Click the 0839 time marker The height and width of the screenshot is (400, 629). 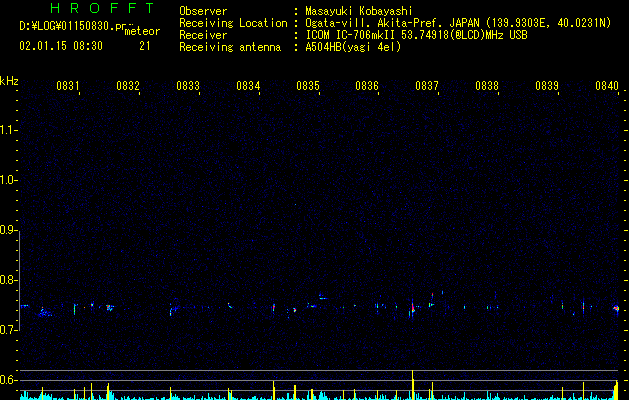pyautogui.click(x=547, y=86)
